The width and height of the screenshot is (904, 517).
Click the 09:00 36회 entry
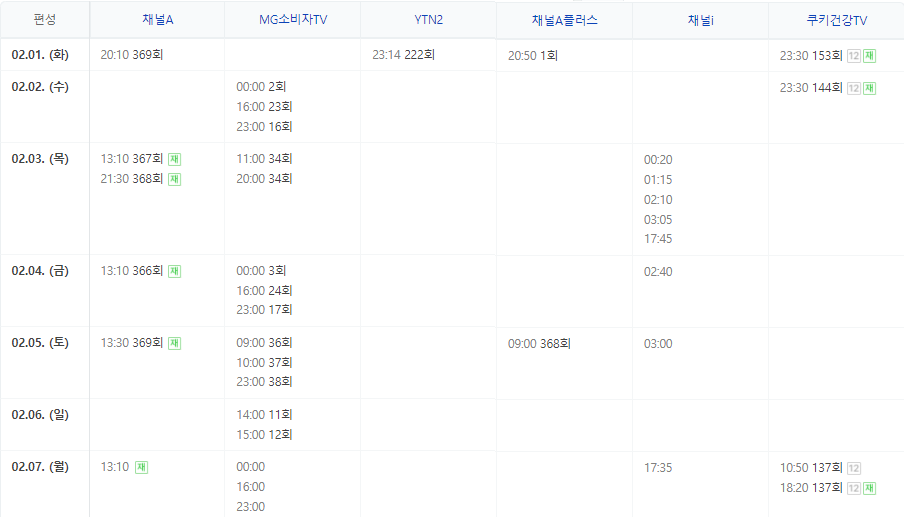click(x=264, y=342)
